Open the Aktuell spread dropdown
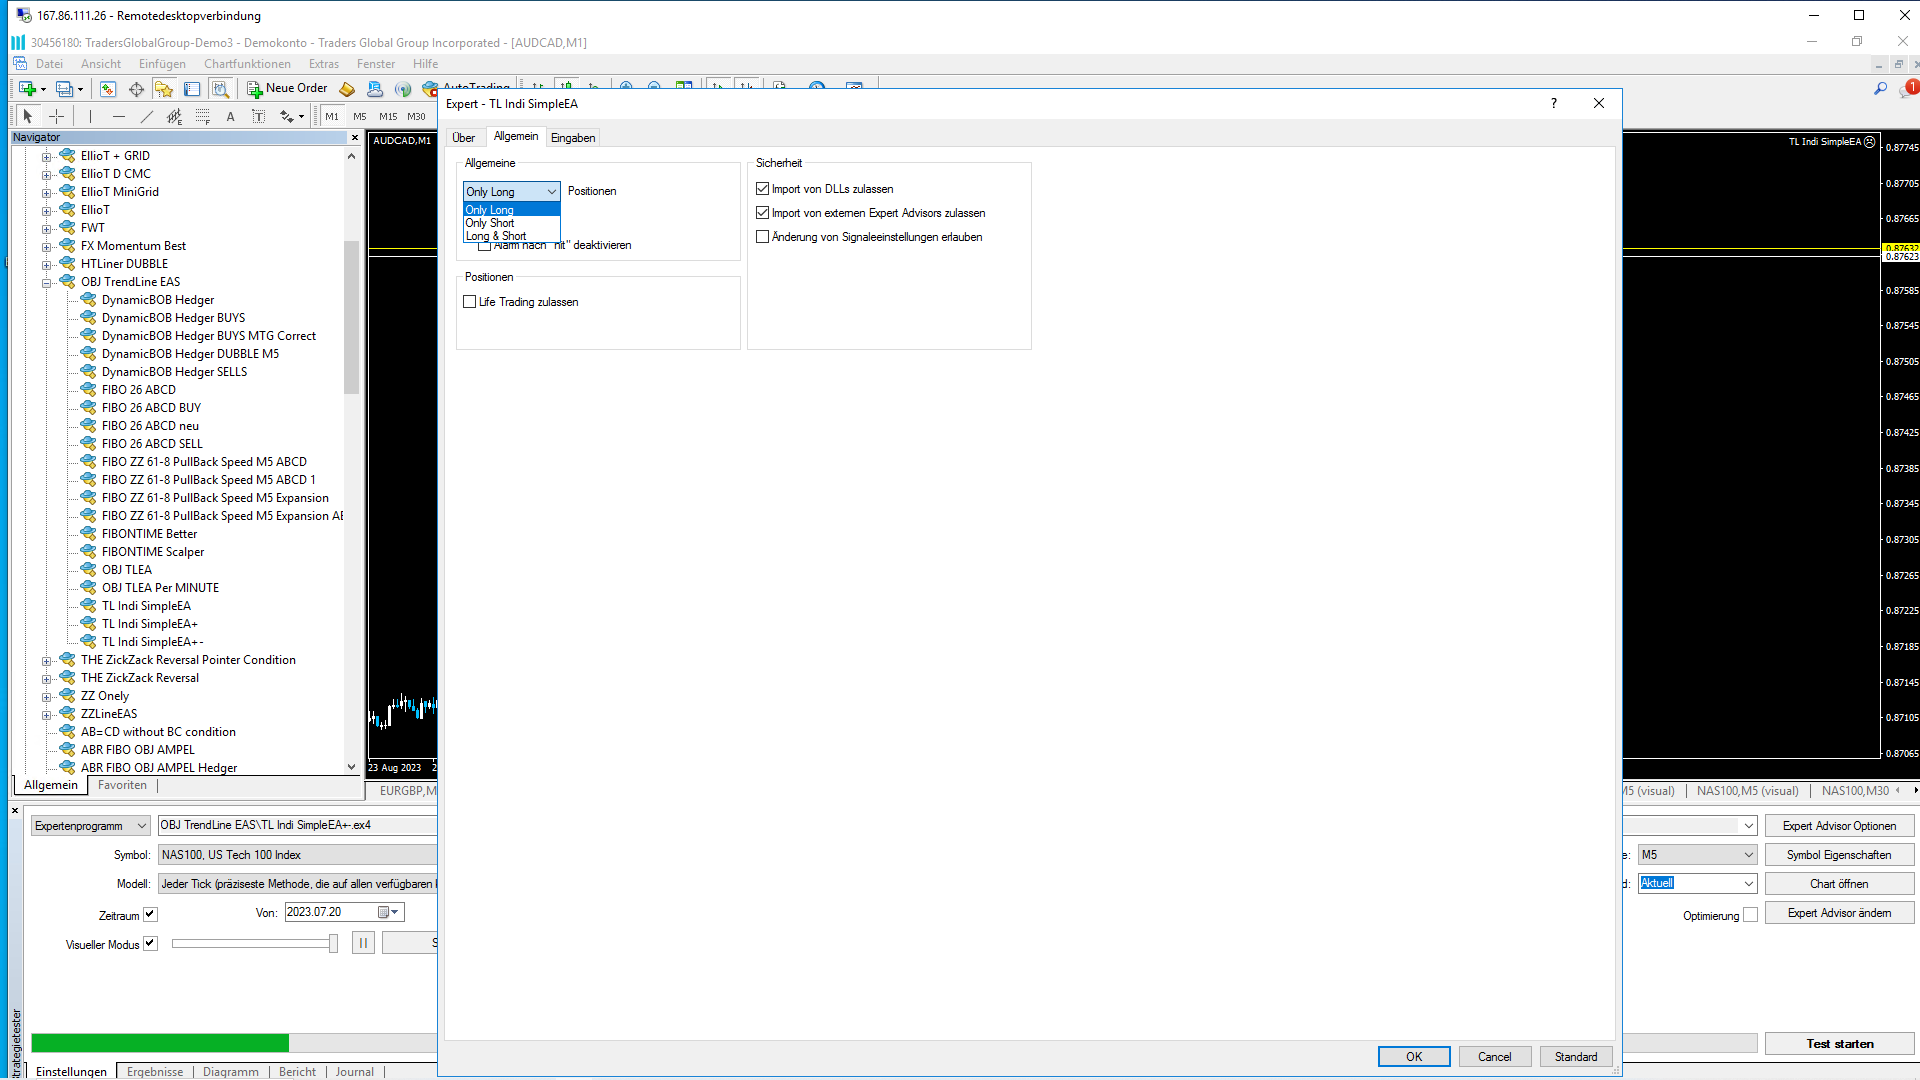This screenshot has height=1080, width=1920. 1697,883
